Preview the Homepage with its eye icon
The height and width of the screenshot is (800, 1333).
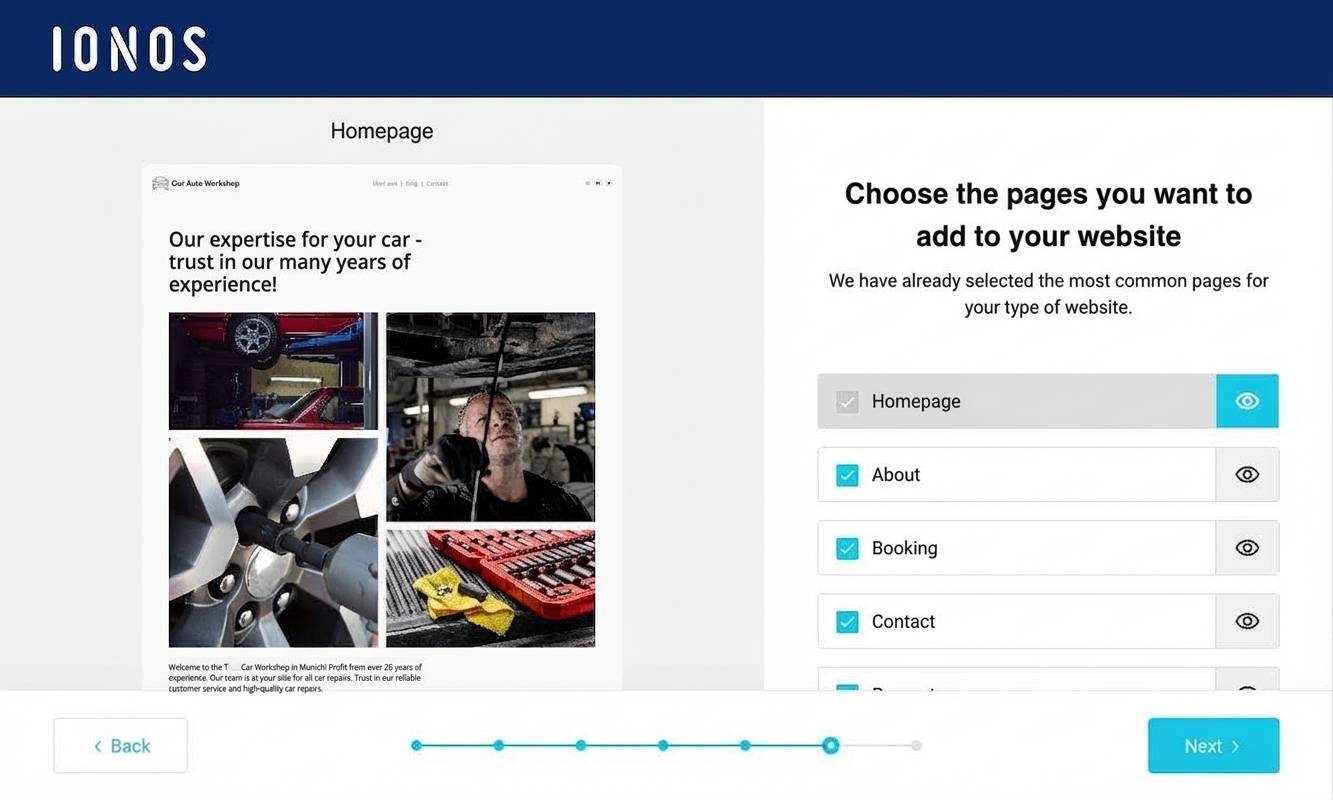coord(1246,401)
